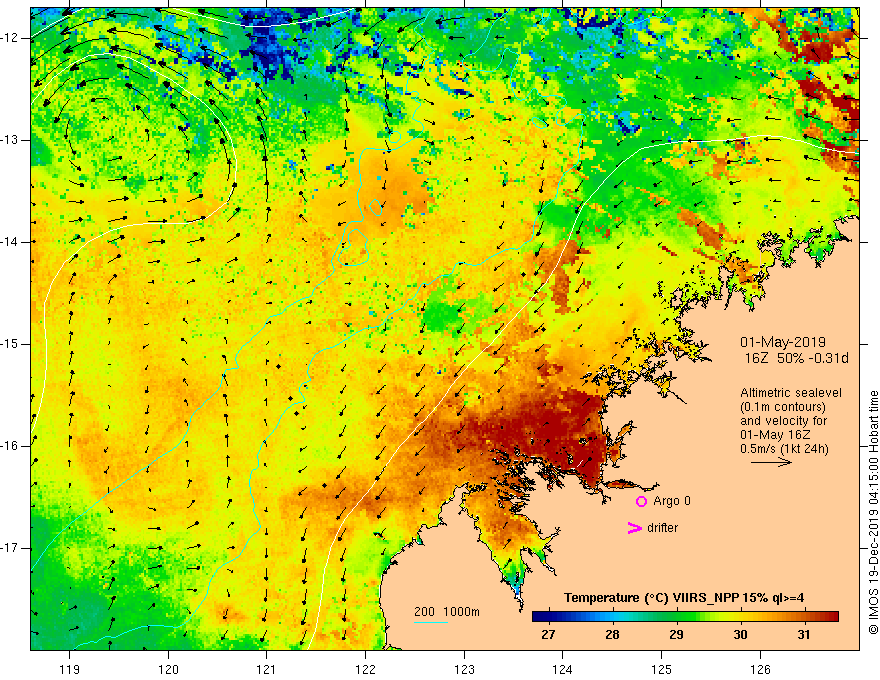
Task: Click the longitude axis label 122
Action: pyautogui.click(x=365, y=669)
